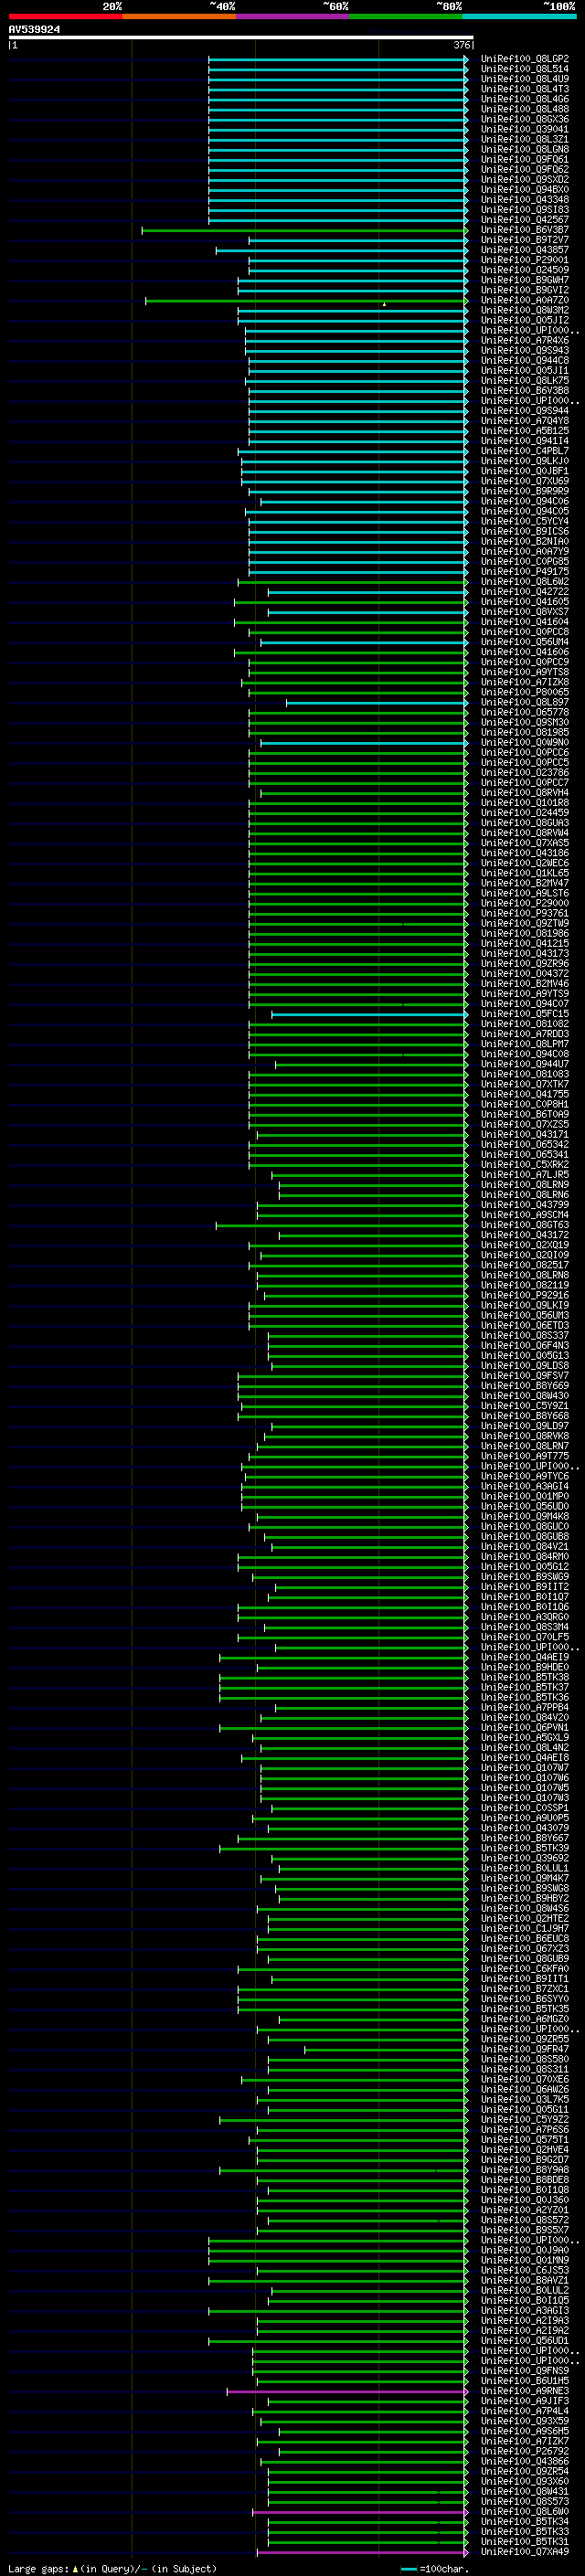Select hit label UniRef100_P80065
585x2576 pixels.
[524, 692]
